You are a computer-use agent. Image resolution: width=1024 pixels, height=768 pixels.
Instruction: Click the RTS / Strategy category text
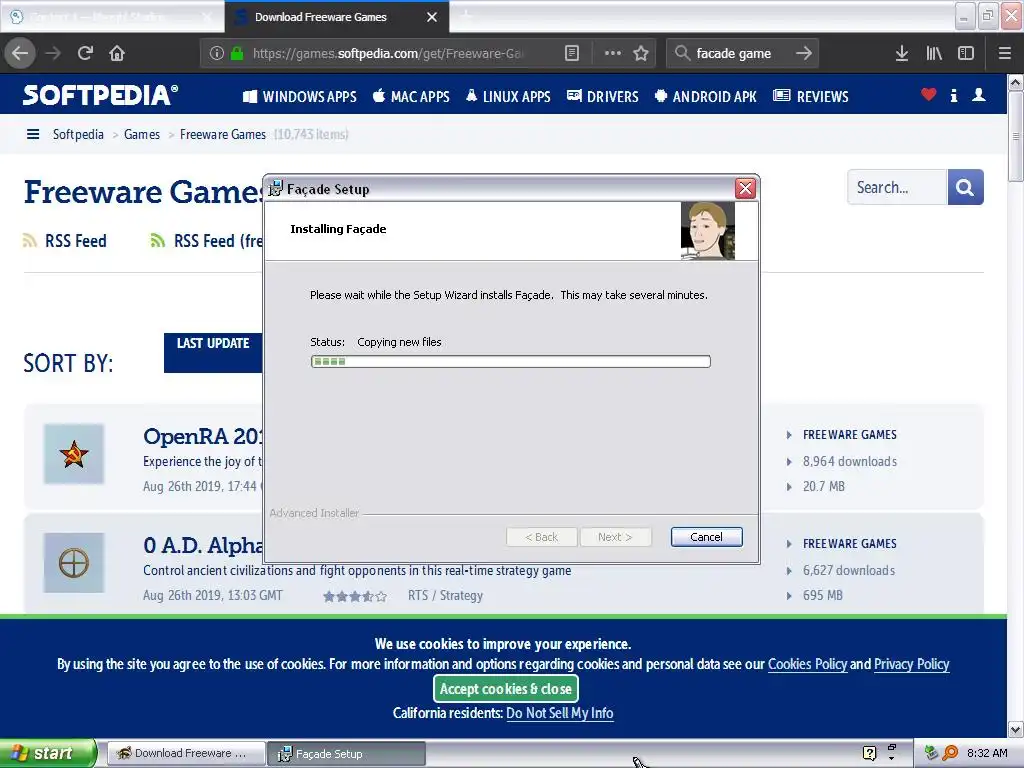[445, 596]
